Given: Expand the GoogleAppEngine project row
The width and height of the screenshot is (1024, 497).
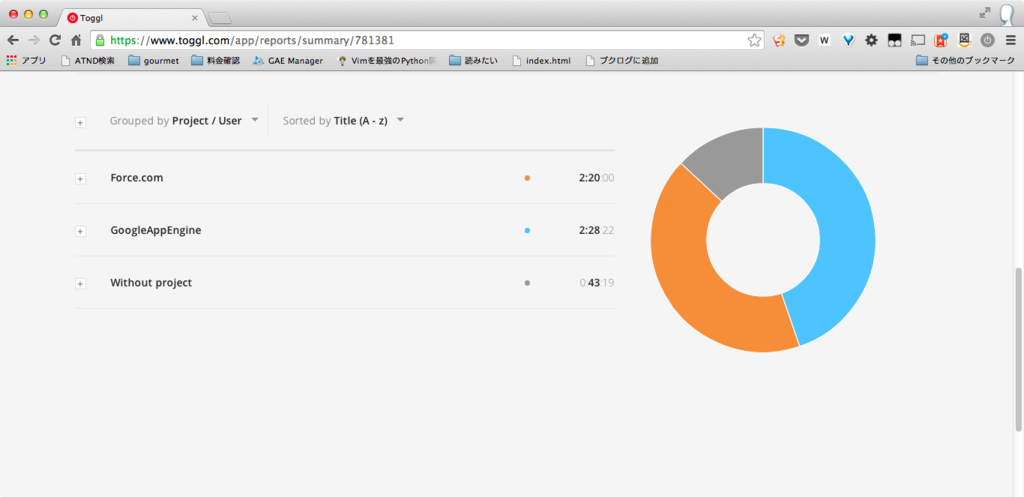Looking at the screenshot, I should coord(80,231).
